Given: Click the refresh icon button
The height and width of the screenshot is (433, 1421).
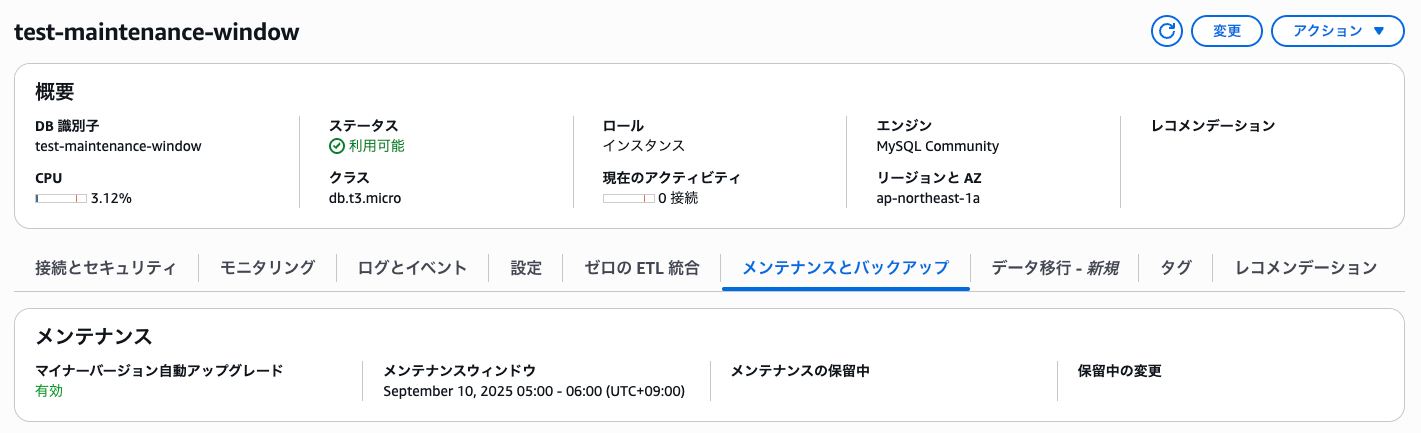Looking at the screenshot, I should pos(1166,31).
